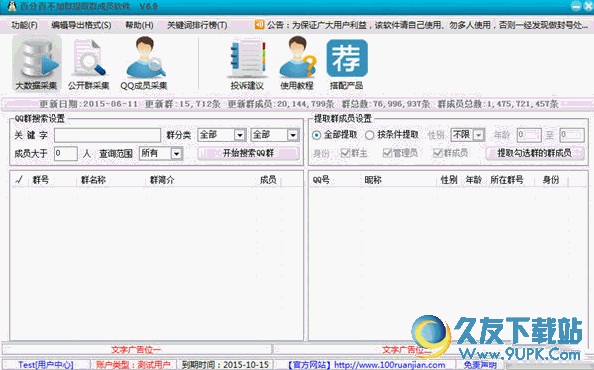Open the 公开群采集 public group collection tool
Screen dimensions: 594x370
point(89,63)
